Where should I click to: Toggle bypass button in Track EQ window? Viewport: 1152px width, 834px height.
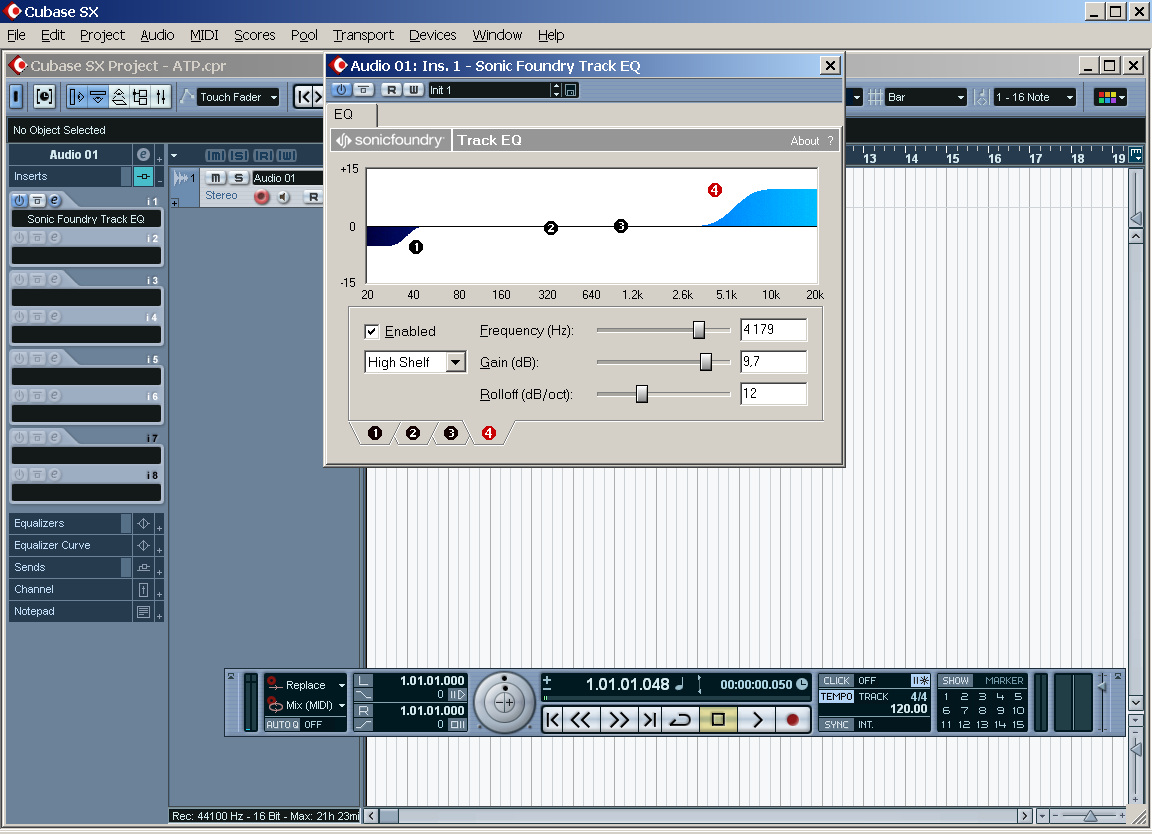pos(364,90)
